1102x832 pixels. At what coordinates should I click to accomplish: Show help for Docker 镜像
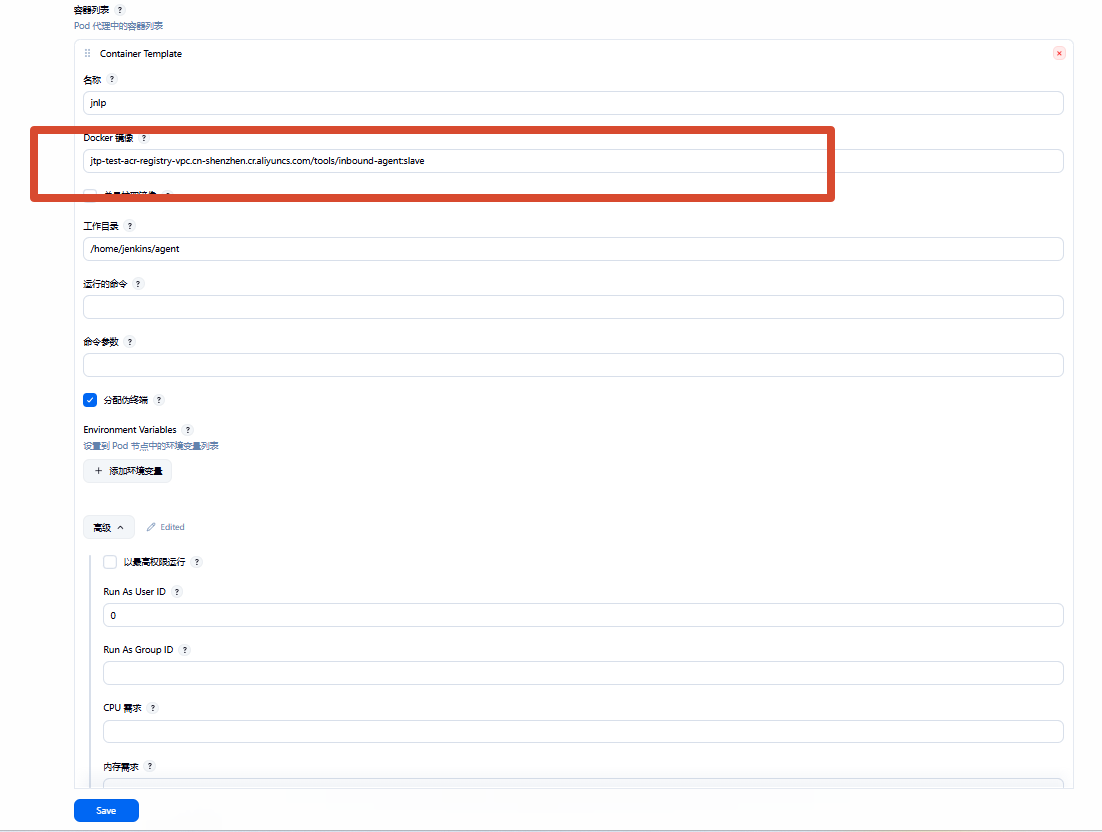(144, 138)
